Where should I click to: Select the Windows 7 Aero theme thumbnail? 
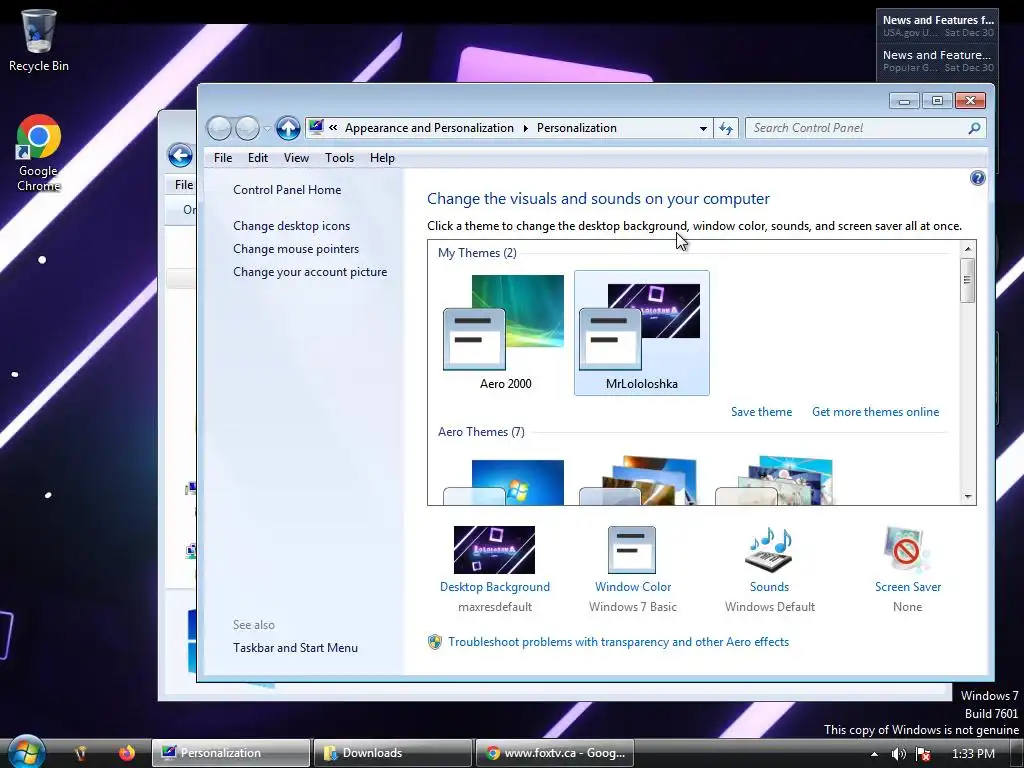tap(504, 481)
